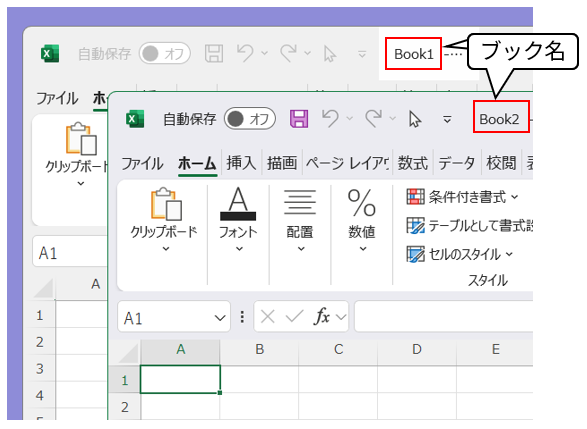The image size is (587, 429).
Task: Open クリップボード group in Book1 ribbon
Action: coord(77,155)
